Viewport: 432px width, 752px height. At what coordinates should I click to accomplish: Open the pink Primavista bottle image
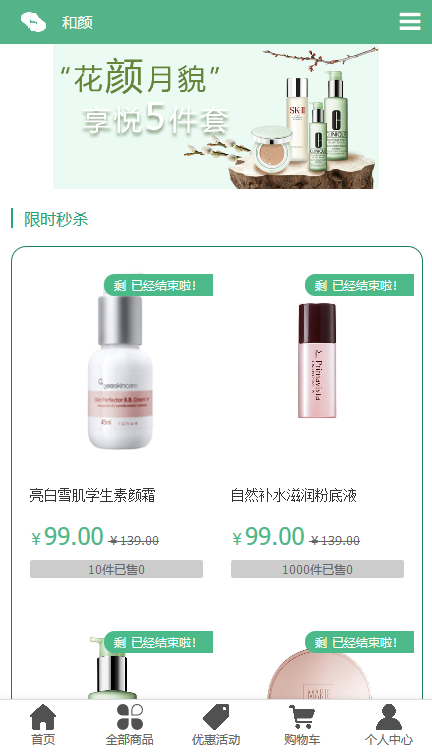(x=317, y=360)
